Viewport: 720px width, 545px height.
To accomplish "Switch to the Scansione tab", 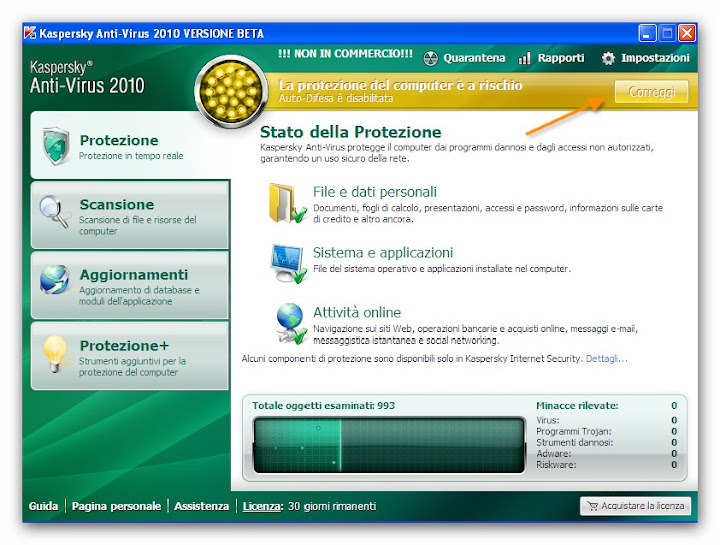I will tap(130, 214).
